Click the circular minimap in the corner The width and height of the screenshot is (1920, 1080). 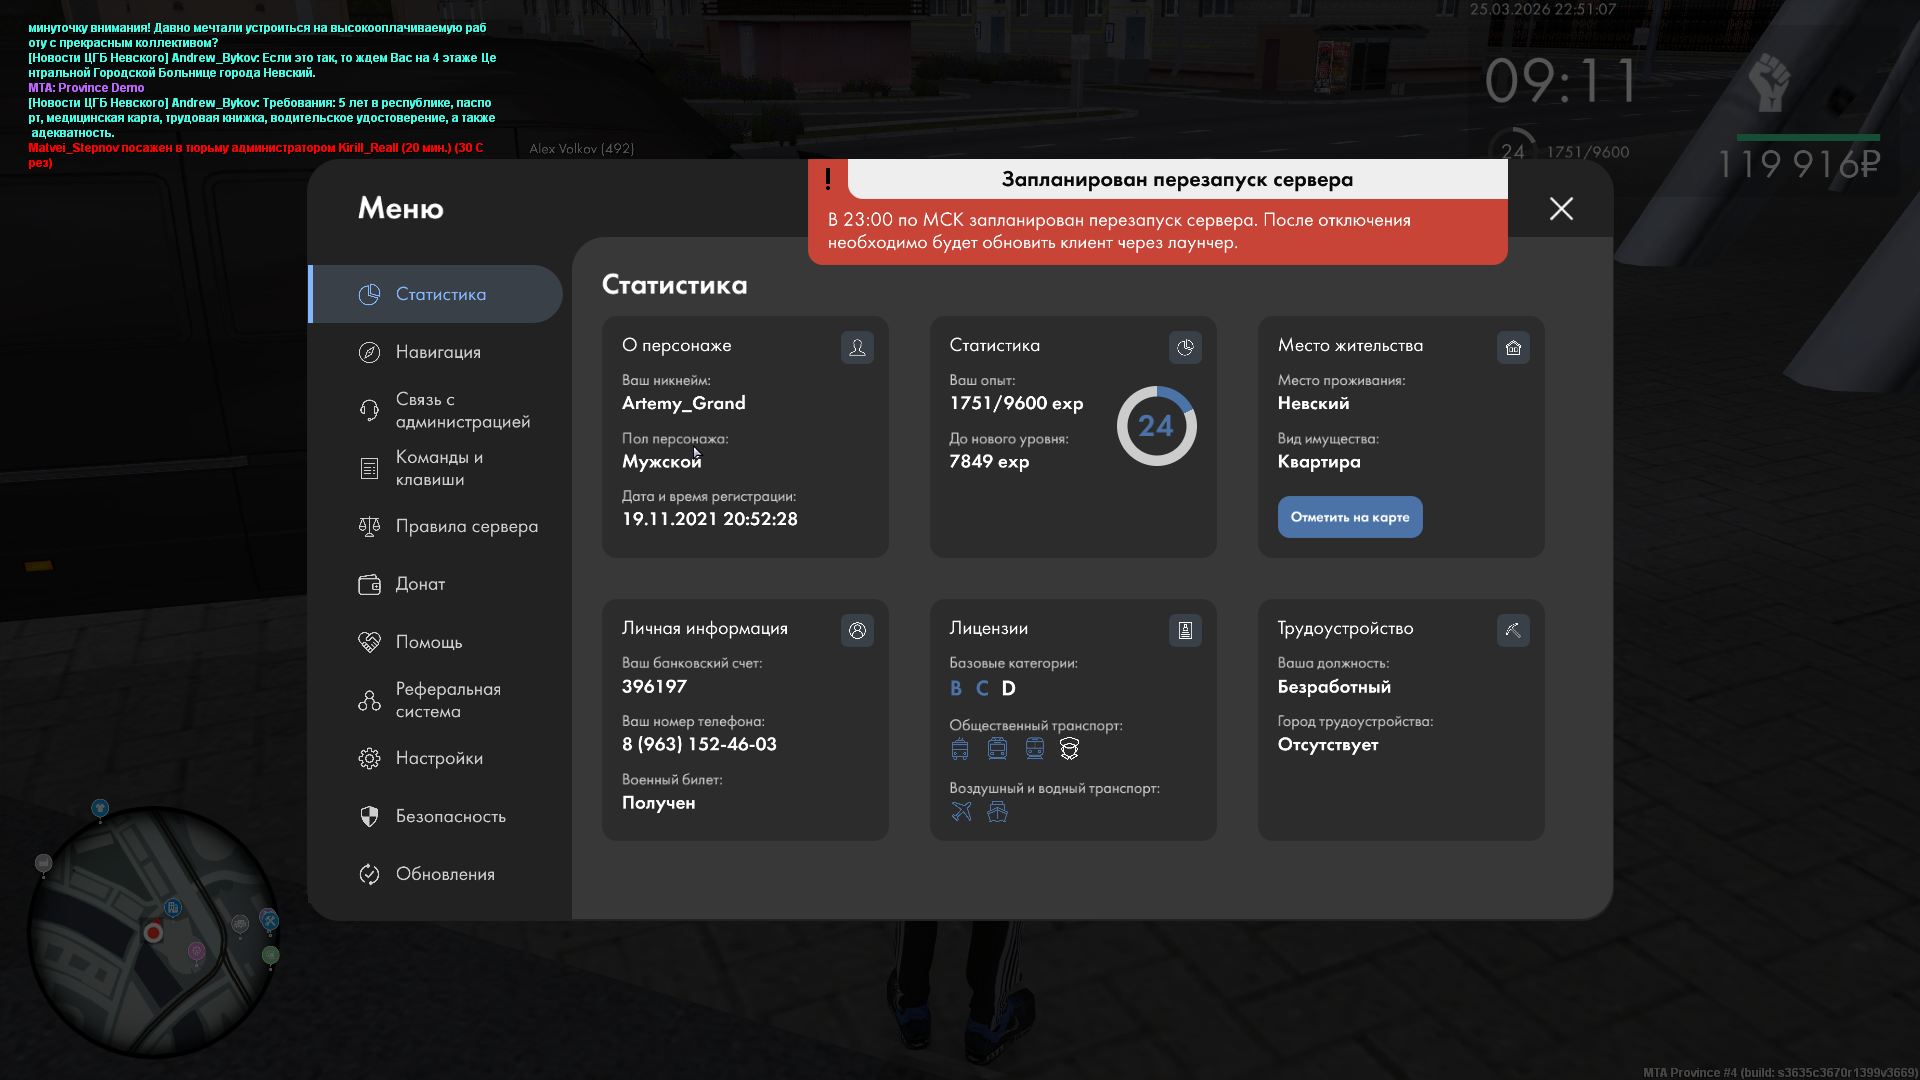point(152,932)
